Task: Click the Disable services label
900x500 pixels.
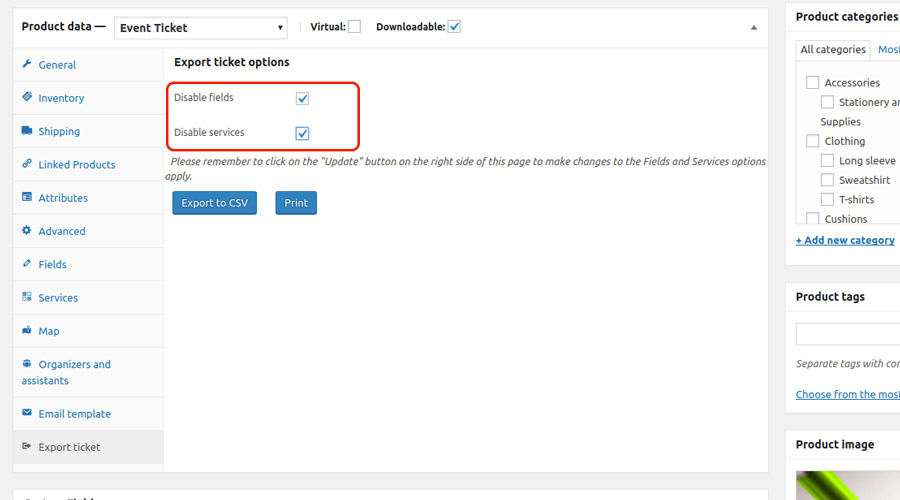Action: [x=209, y=133]
